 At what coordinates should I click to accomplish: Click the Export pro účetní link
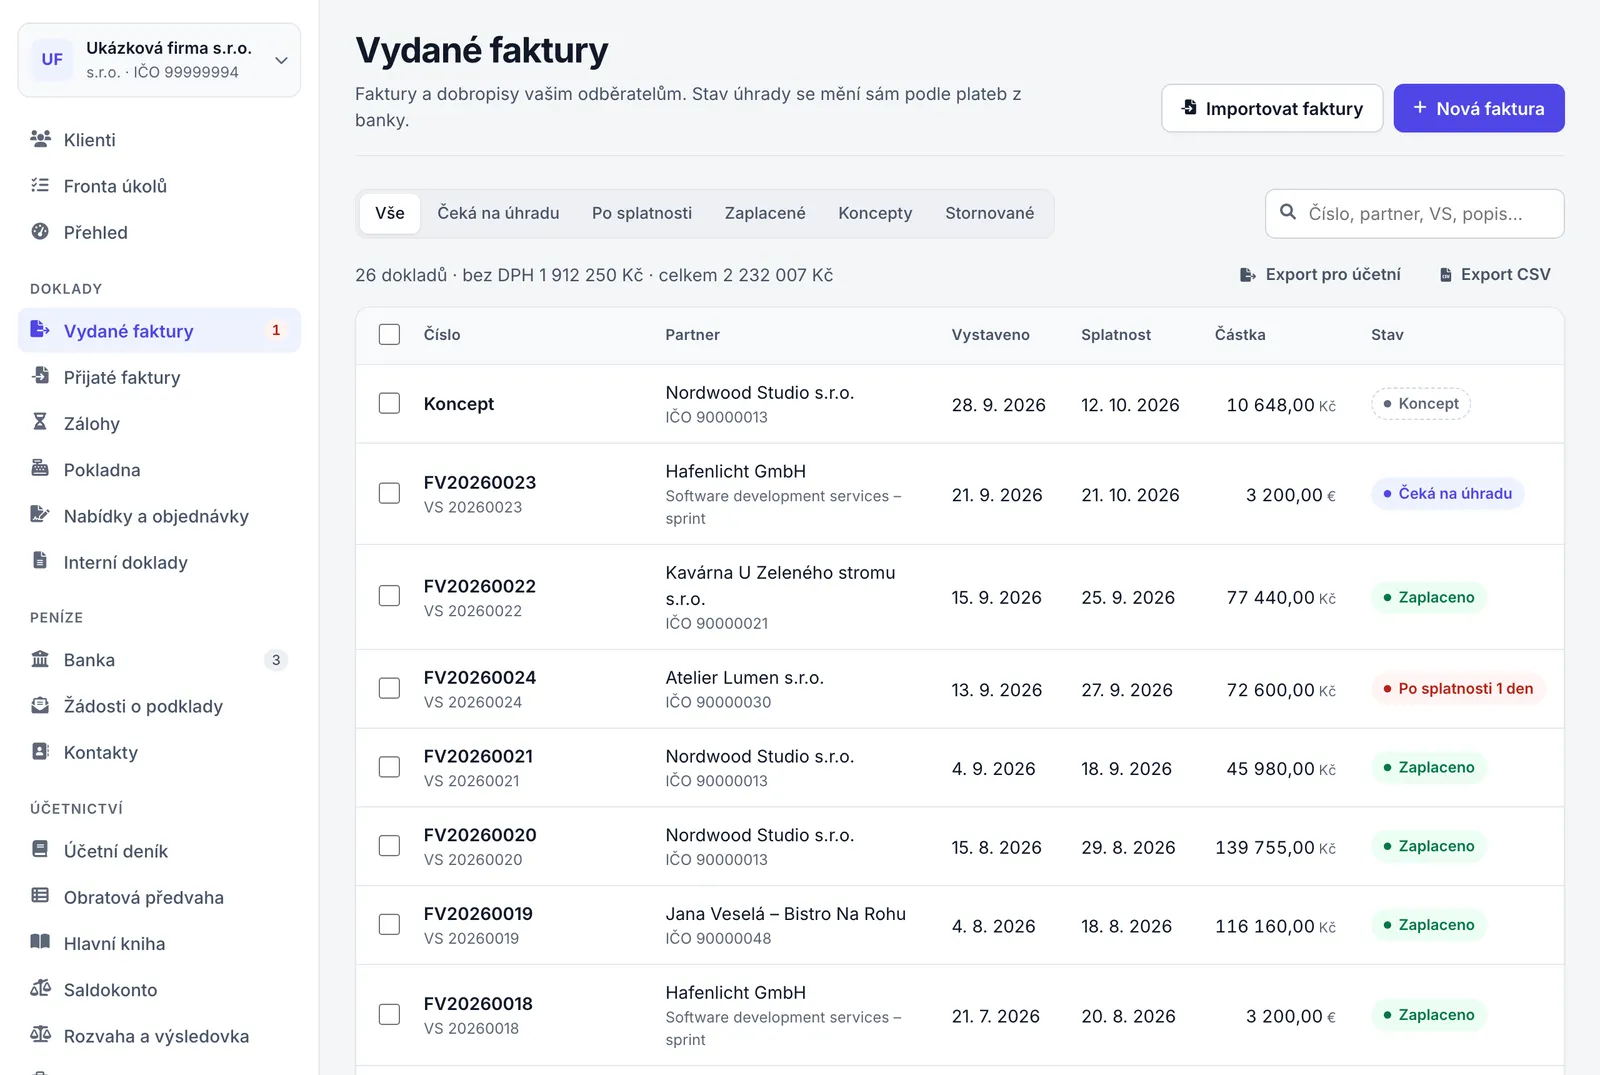(x=1320, y=274)
